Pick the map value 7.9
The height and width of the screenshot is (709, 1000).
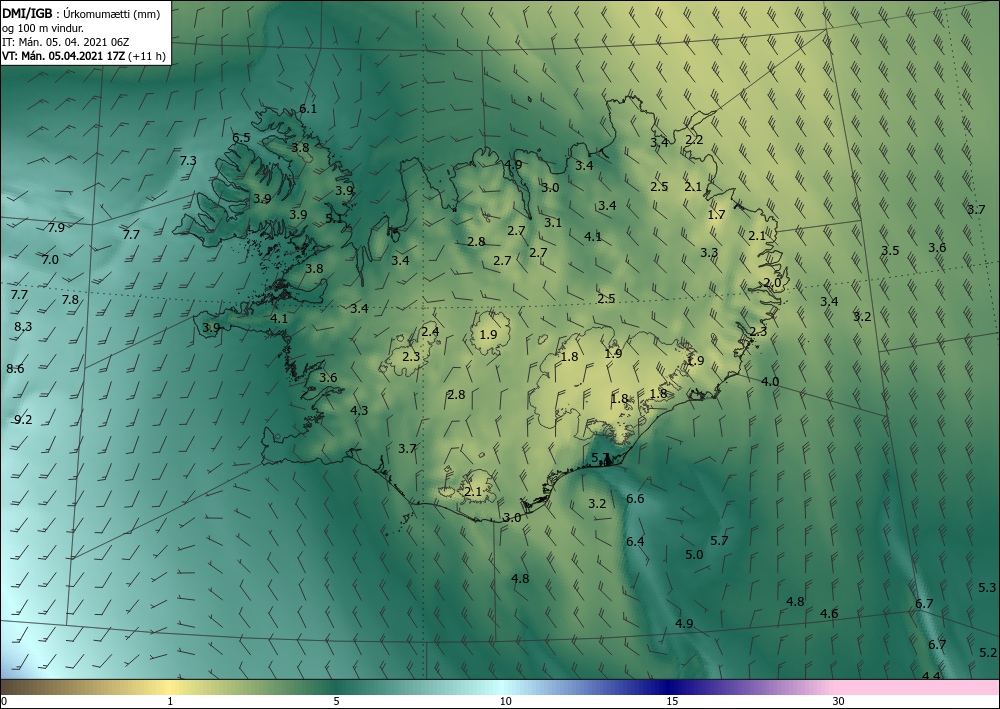tap(56, 227)
